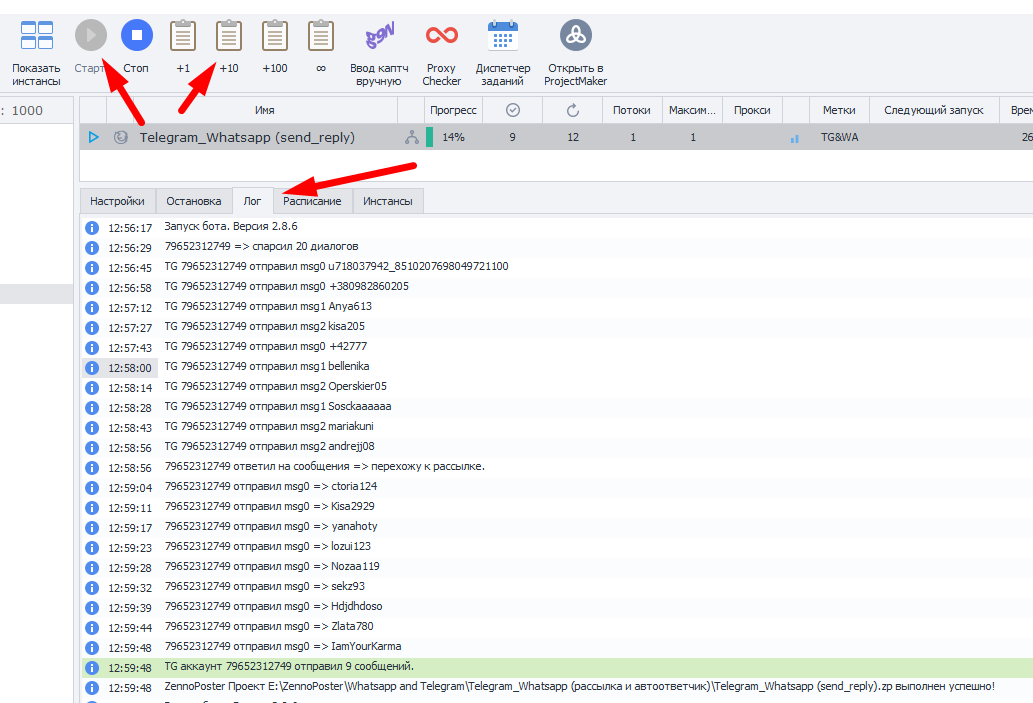Select log line msg0 => Hdjdhdoso
The image size is (1033, 703).
[273, 606]
